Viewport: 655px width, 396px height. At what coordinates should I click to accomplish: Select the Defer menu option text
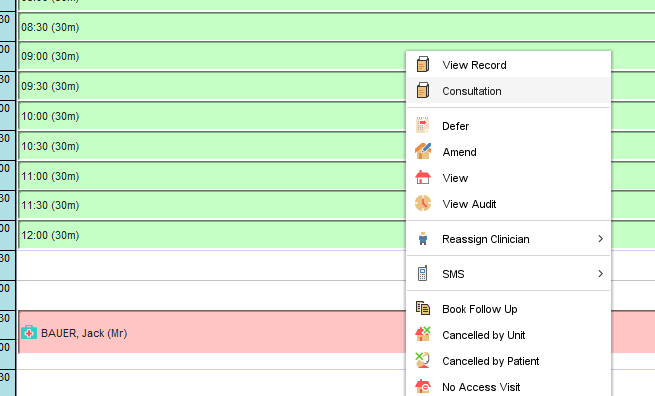click(455, 126)
